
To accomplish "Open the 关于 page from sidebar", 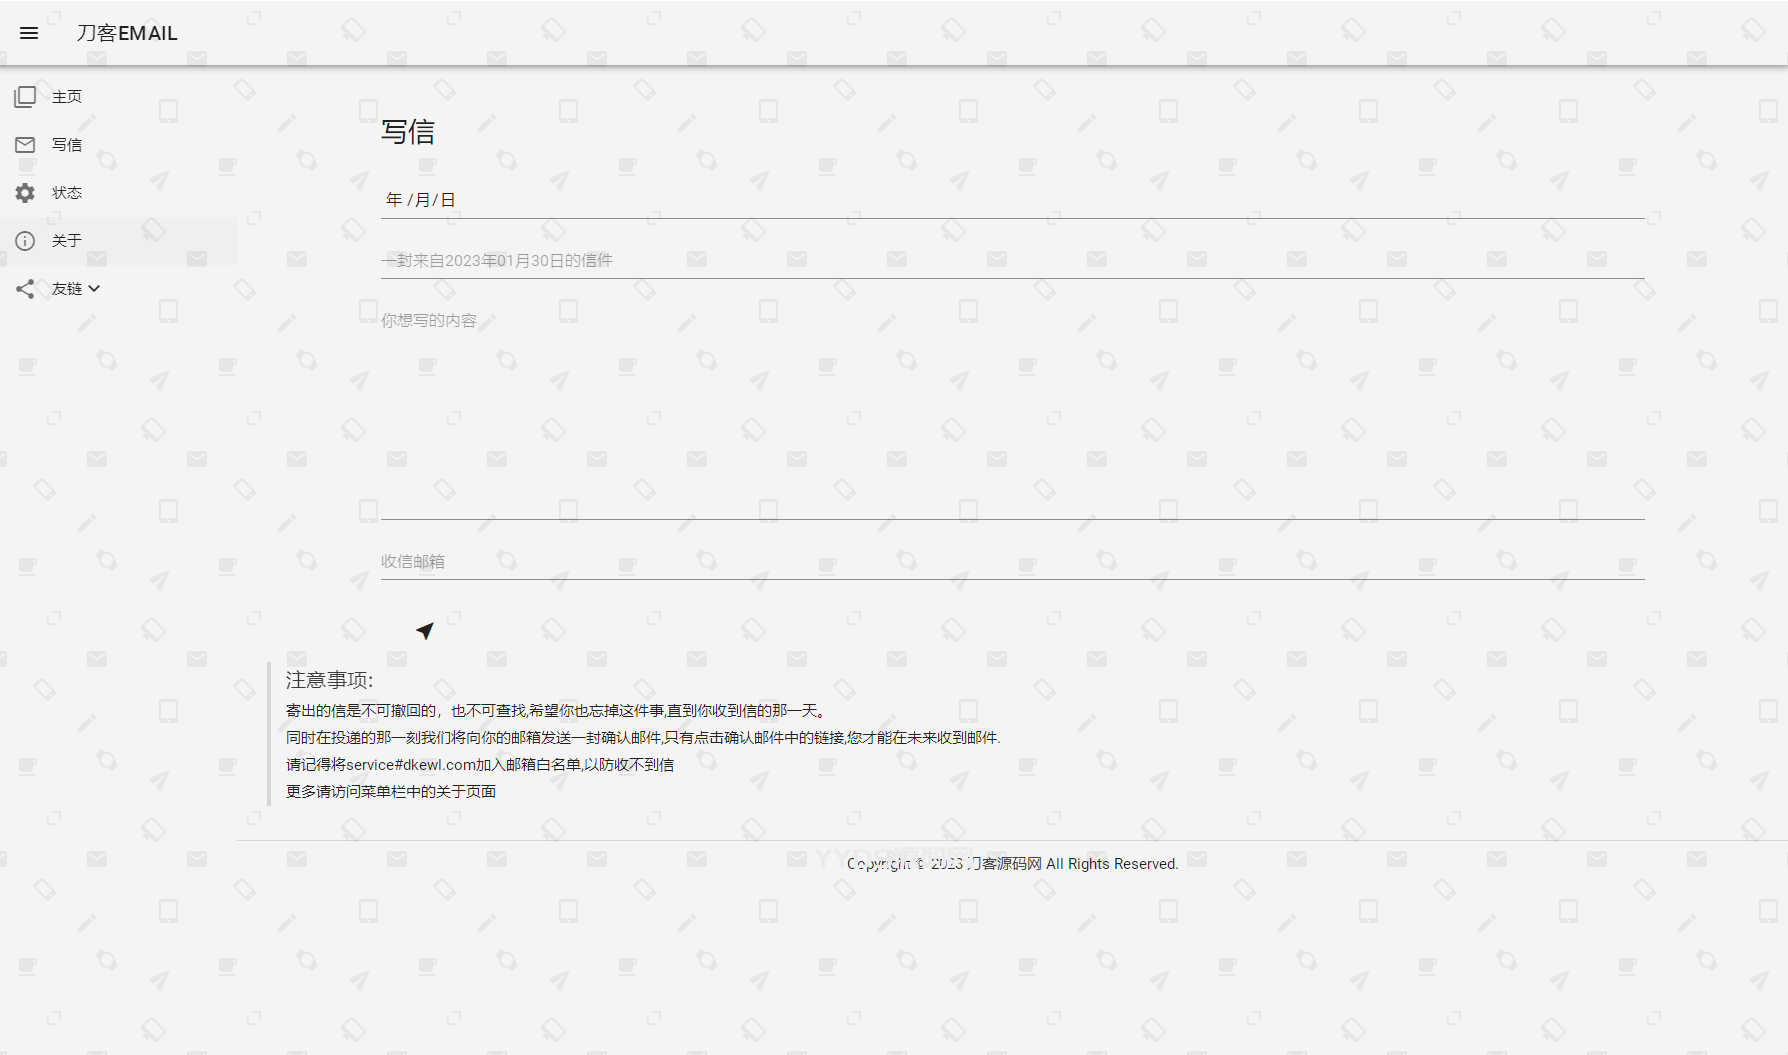I will pyautogui.click(x=67, y=240).
